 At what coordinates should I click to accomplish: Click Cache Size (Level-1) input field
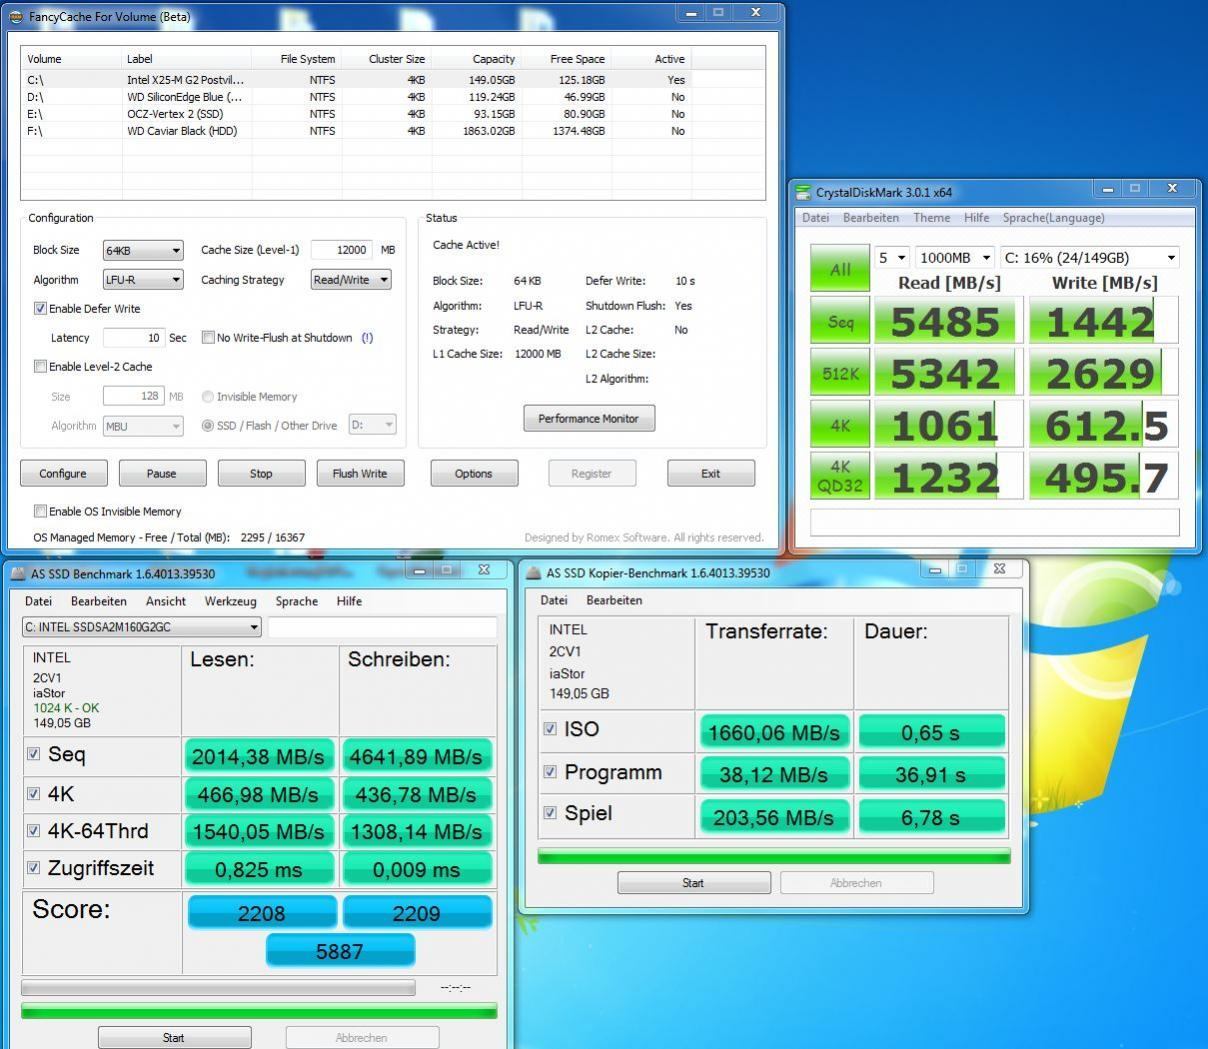341,250
